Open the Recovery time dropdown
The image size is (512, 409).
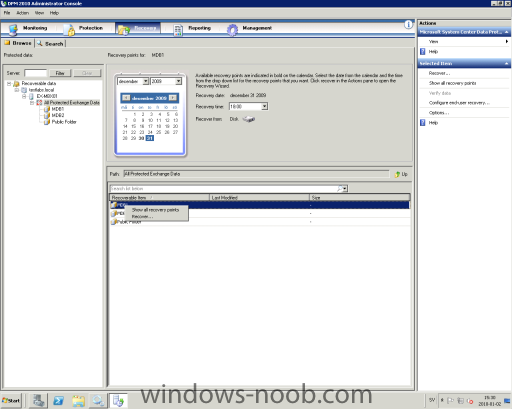point(264,106)
